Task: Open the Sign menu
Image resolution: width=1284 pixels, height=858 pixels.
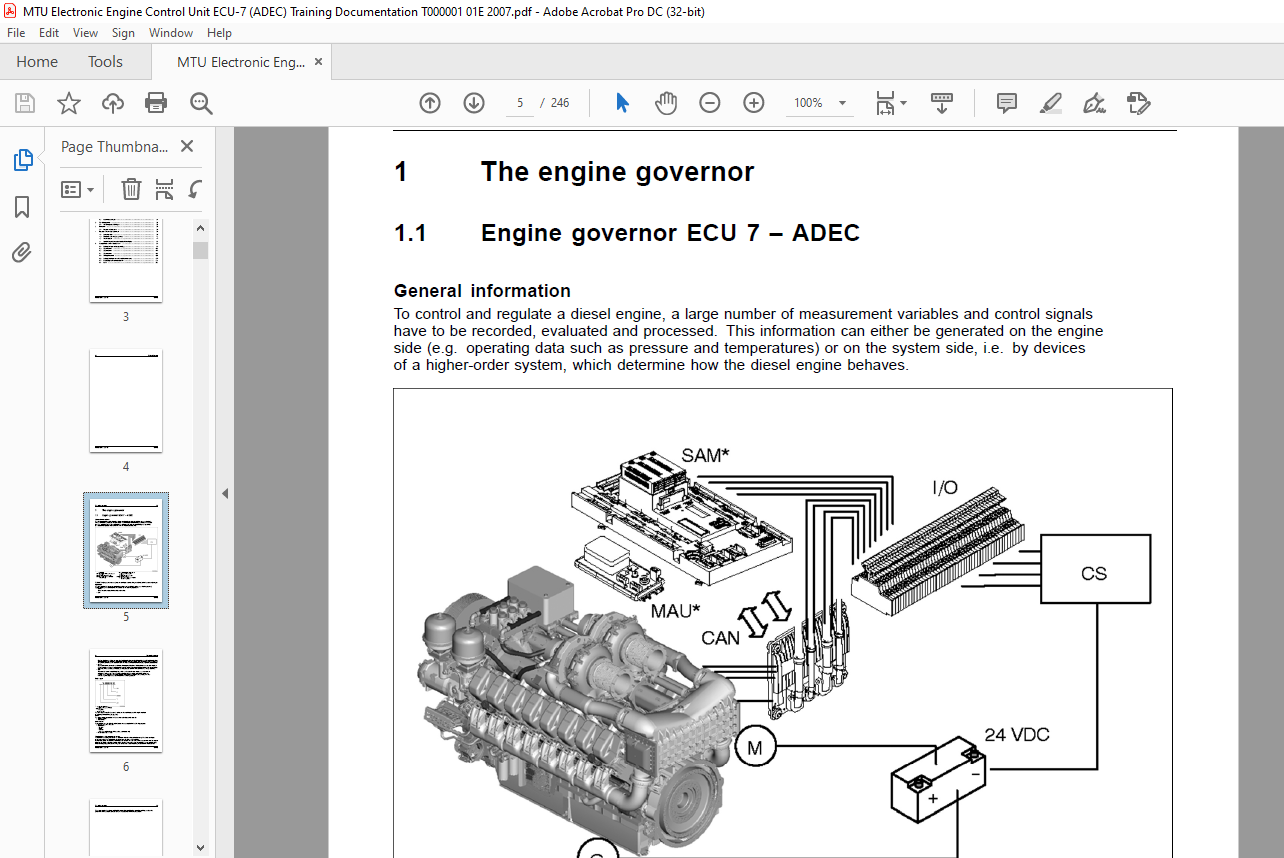Action: pos(123,33)
